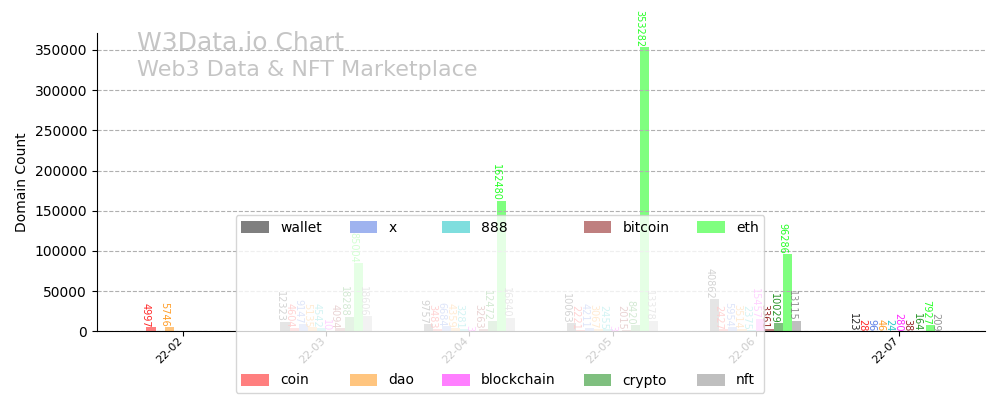Click the eth bar labeled 96286
1000x400 pixels.
(788, 292)
